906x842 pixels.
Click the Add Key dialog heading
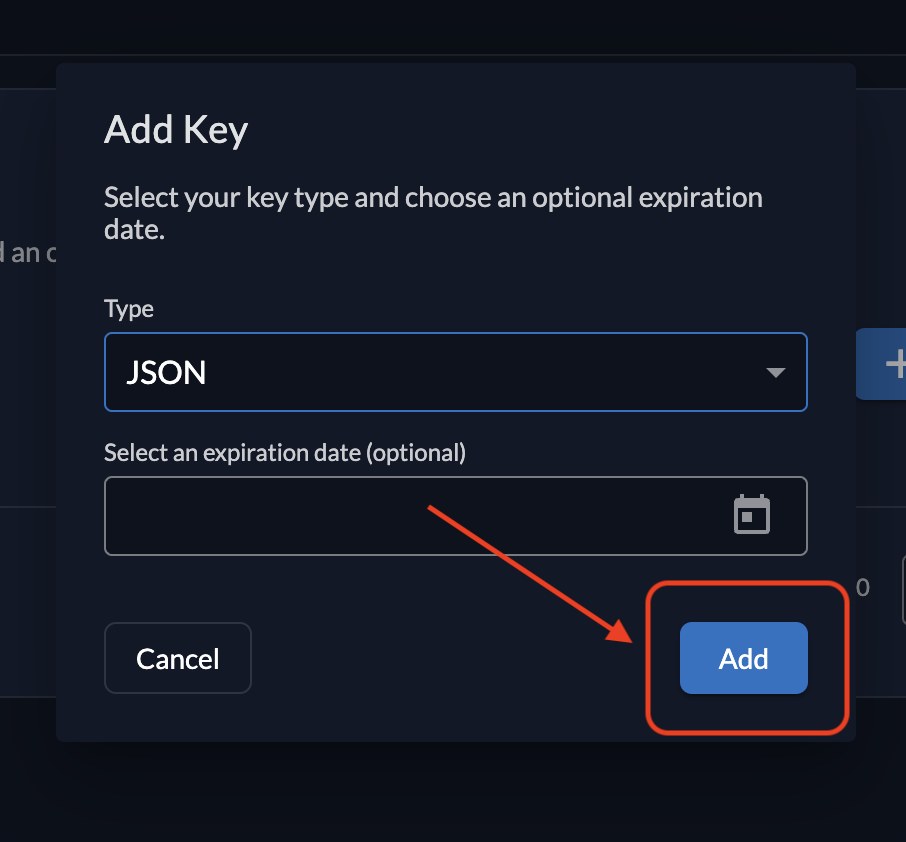[176, 130]
